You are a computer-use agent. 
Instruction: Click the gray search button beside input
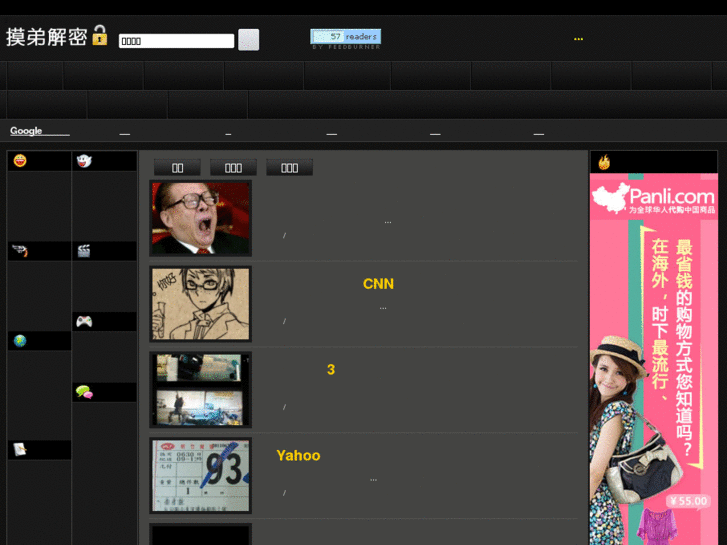click(x=249, y=39)
